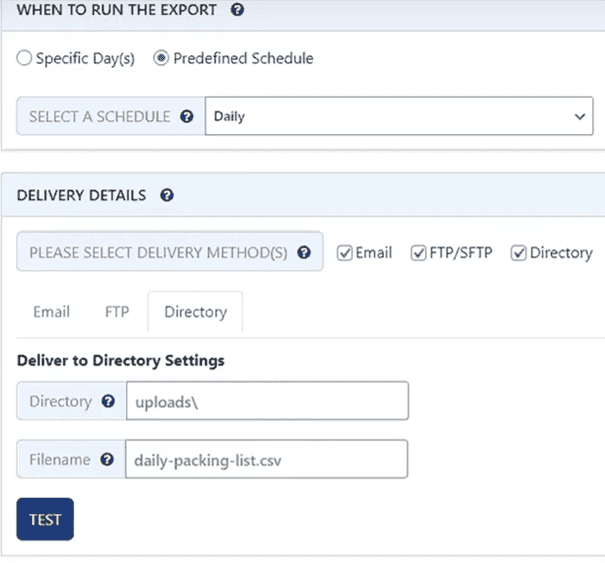Click the PLEASE SELECT DELIVERY METHOD(S) label
Image resolution: width=605 pixels, height=563 pixels.
coord(158,253)
